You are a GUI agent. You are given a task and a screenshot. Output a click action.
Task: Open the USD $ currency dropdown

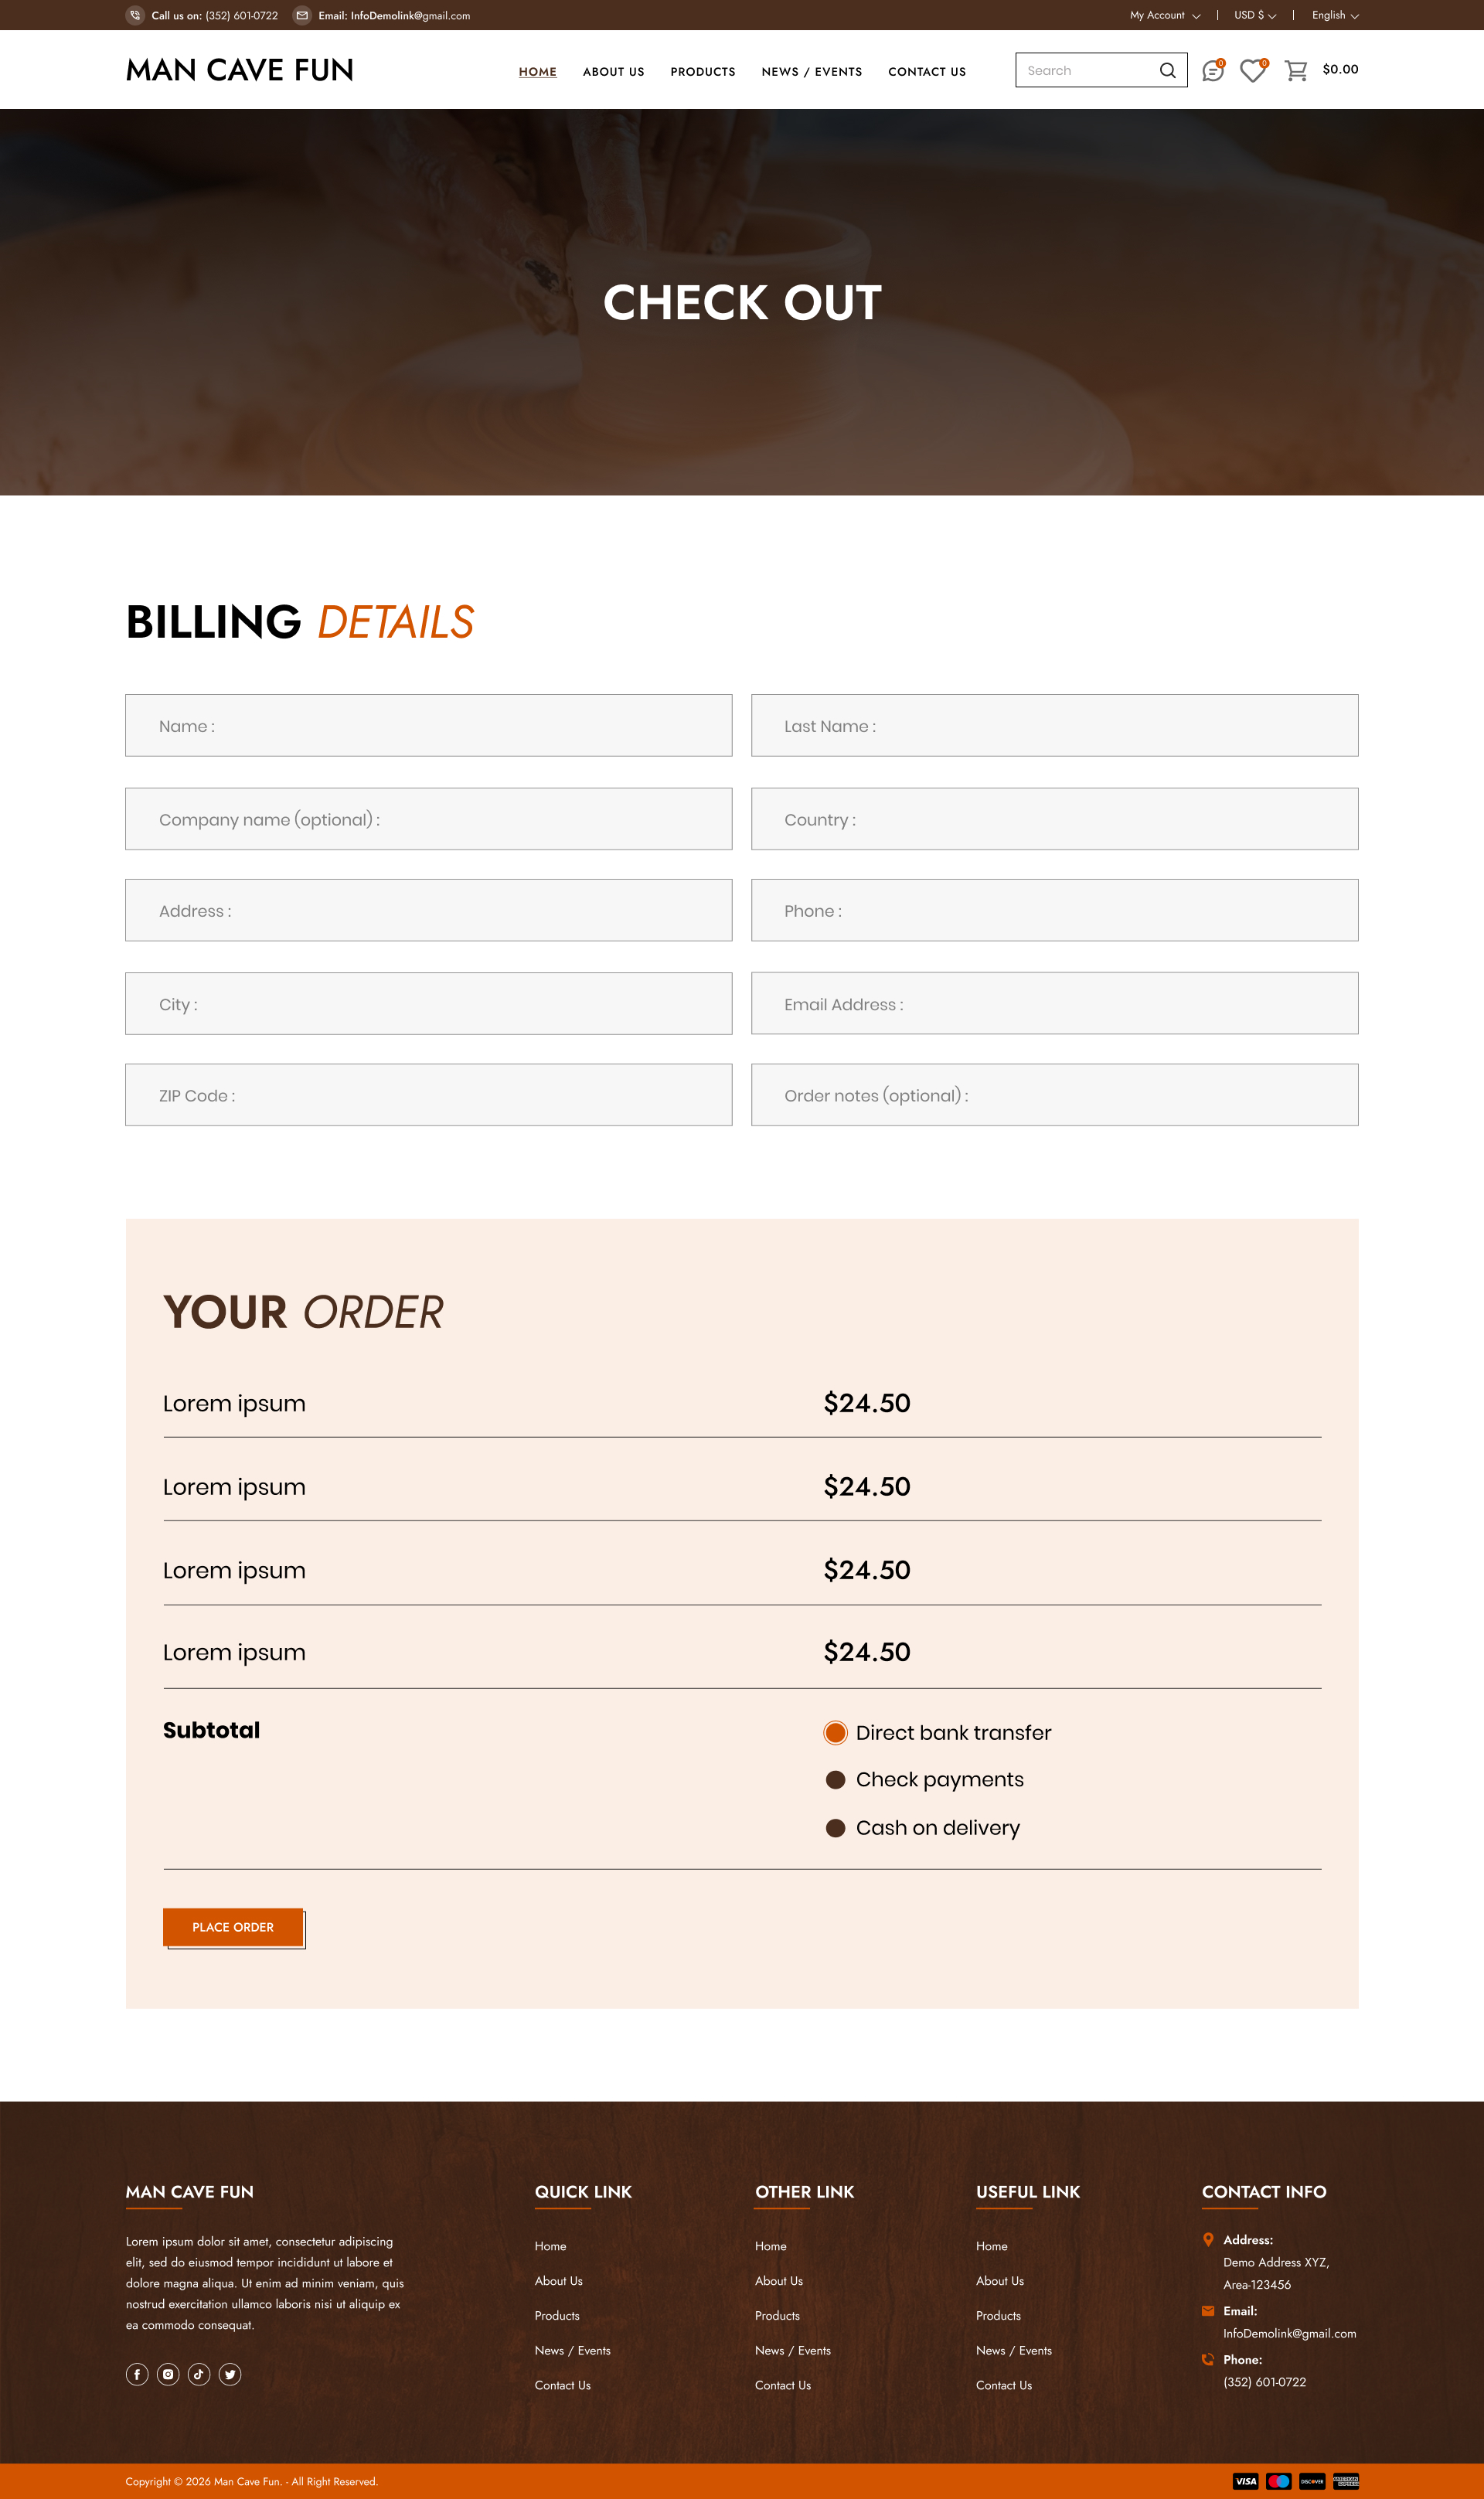[x=1255, y=16]
